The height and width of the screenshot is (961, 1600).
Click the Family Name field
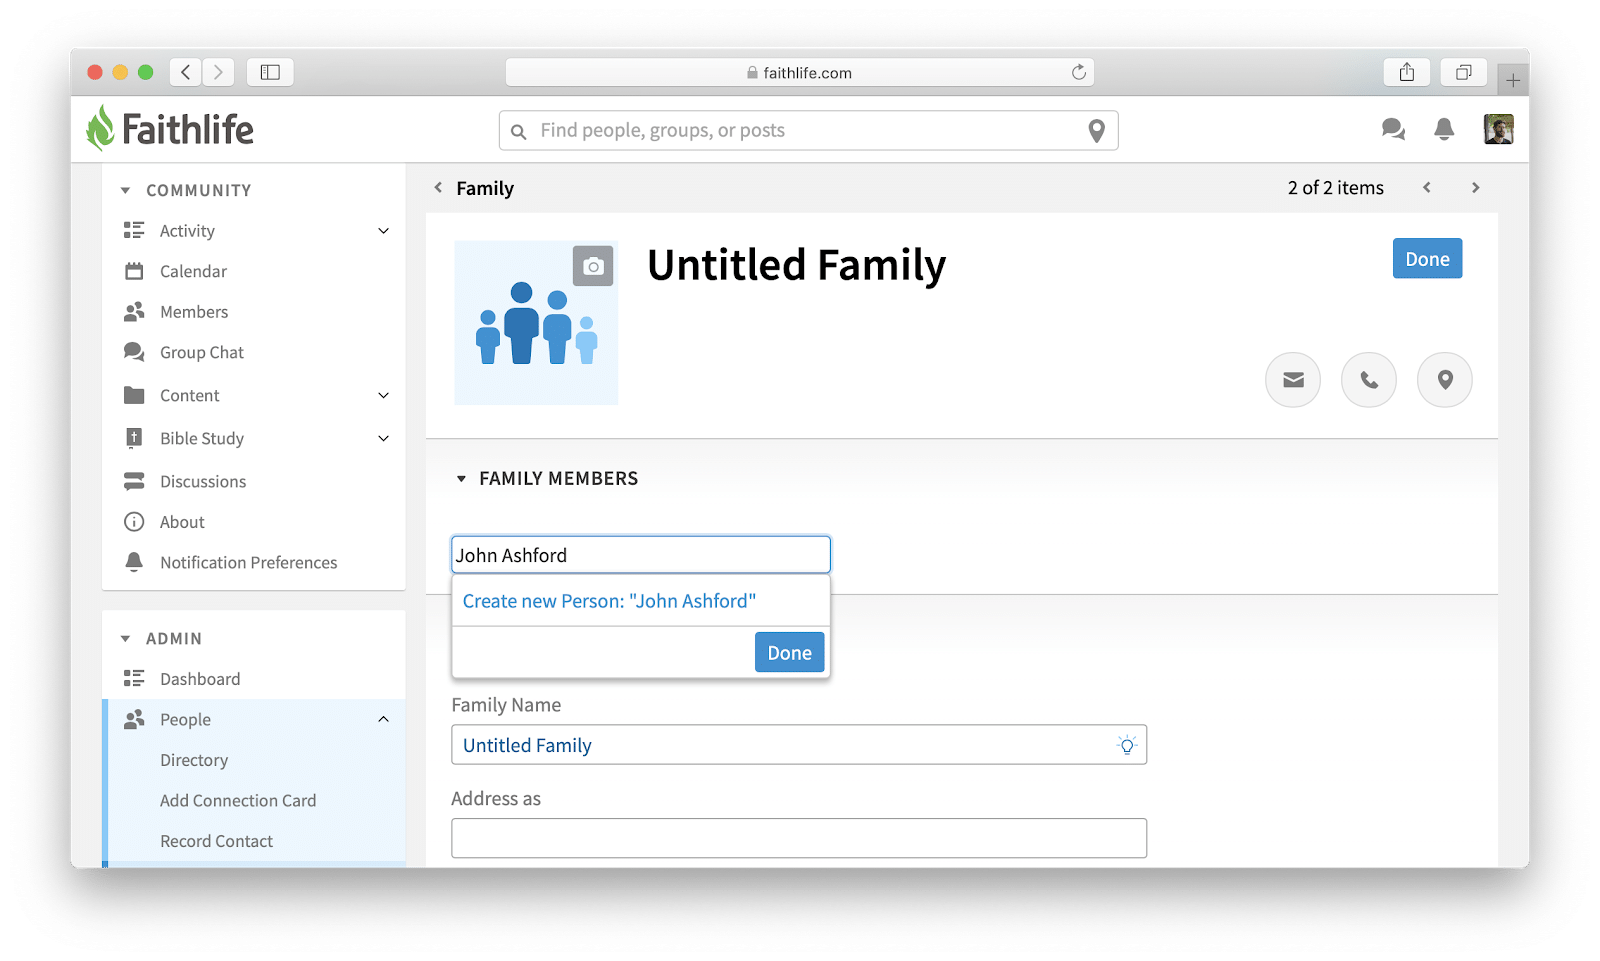(x=799, y=745)
